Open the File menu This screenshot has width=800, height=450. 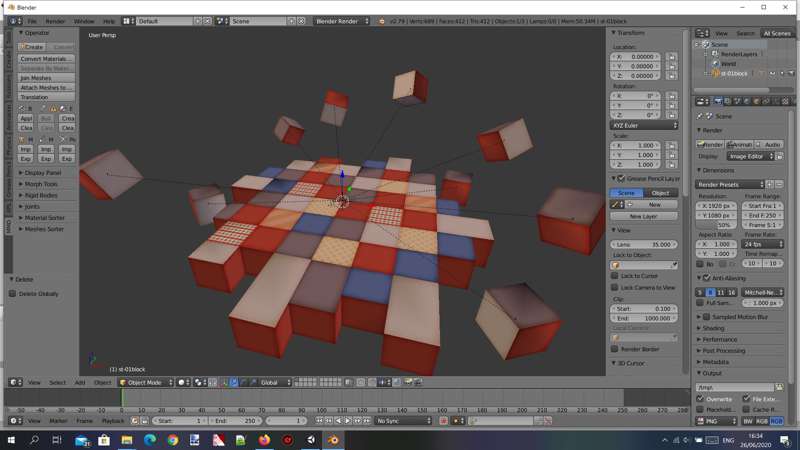click(x=32, y=21)
